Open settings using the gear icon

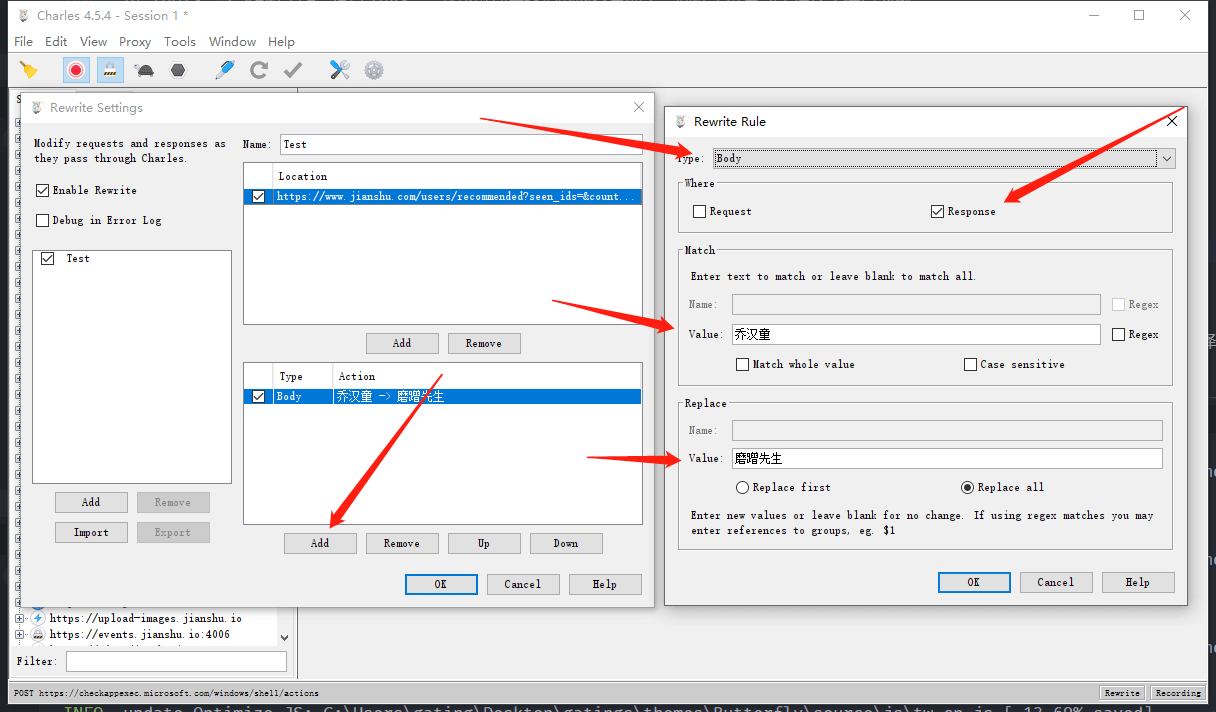[374, 70]
